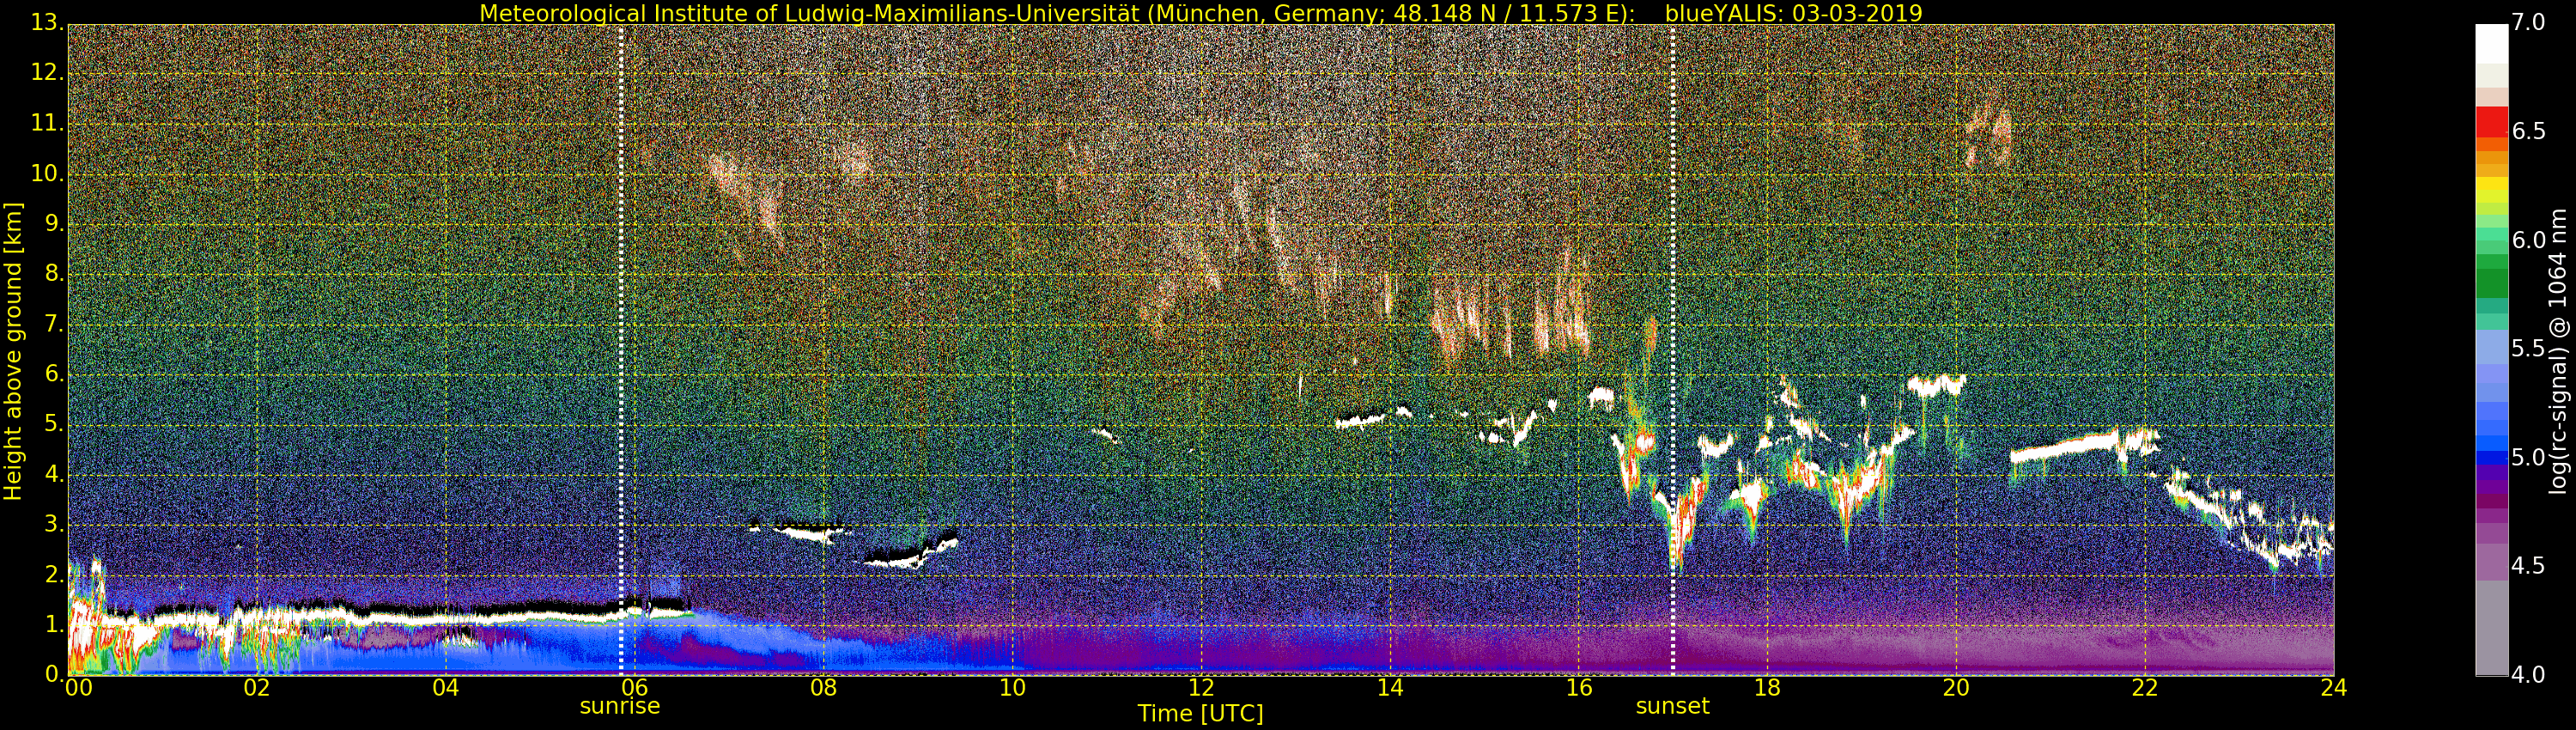Select the '02' tick on the time axis

tap(257, 688)
